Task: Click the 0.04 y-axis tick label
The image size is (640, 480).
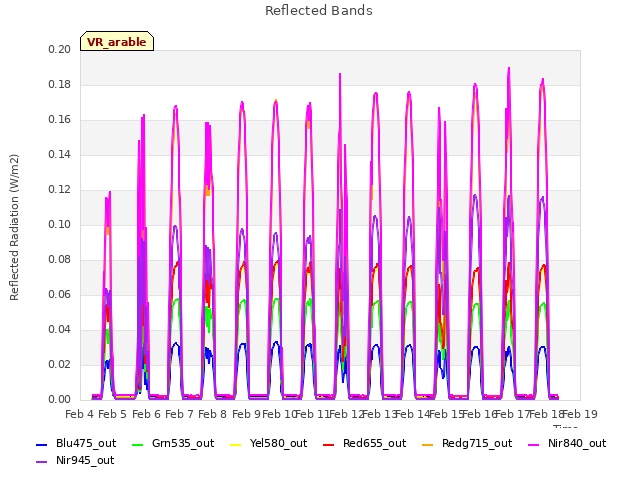Action: click(60, 329)
